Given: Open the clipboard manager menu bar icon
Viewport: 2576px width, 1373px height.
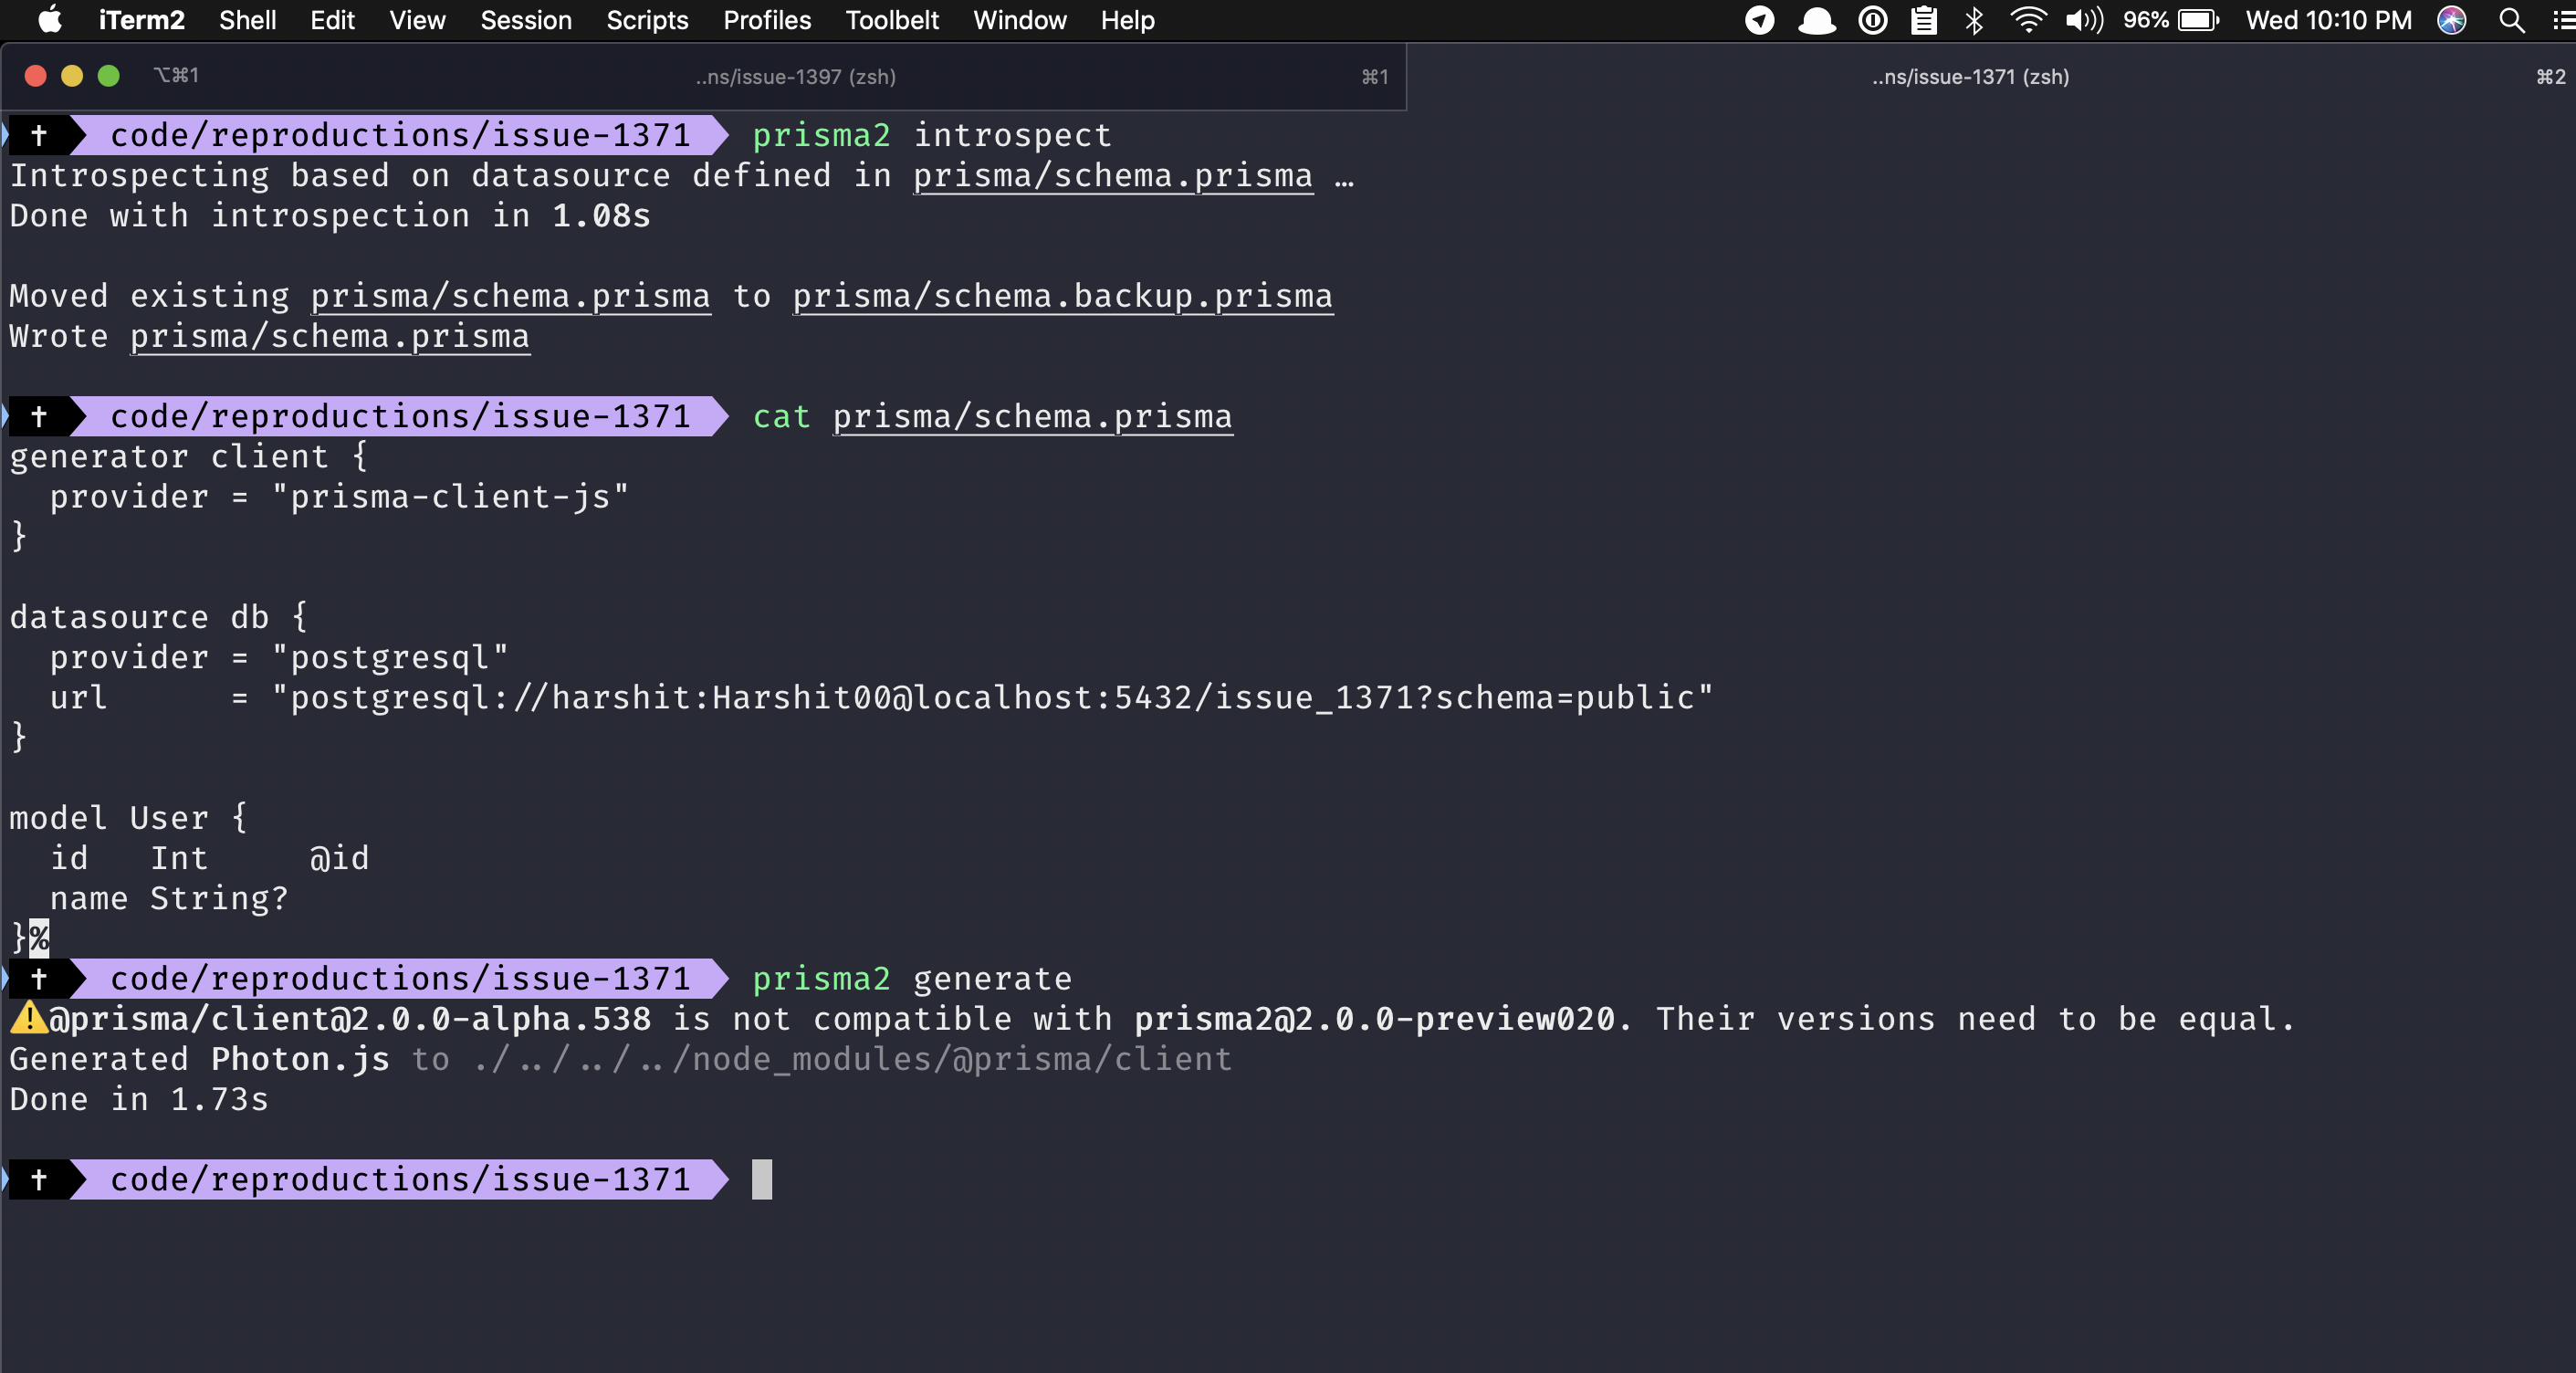Looking at the screenshot, I should click(1923, 20).
